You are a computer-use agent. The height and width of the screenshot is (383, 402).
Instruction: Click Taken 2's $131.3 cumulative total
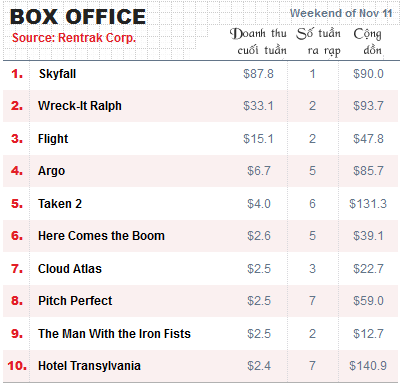(368, 203)
